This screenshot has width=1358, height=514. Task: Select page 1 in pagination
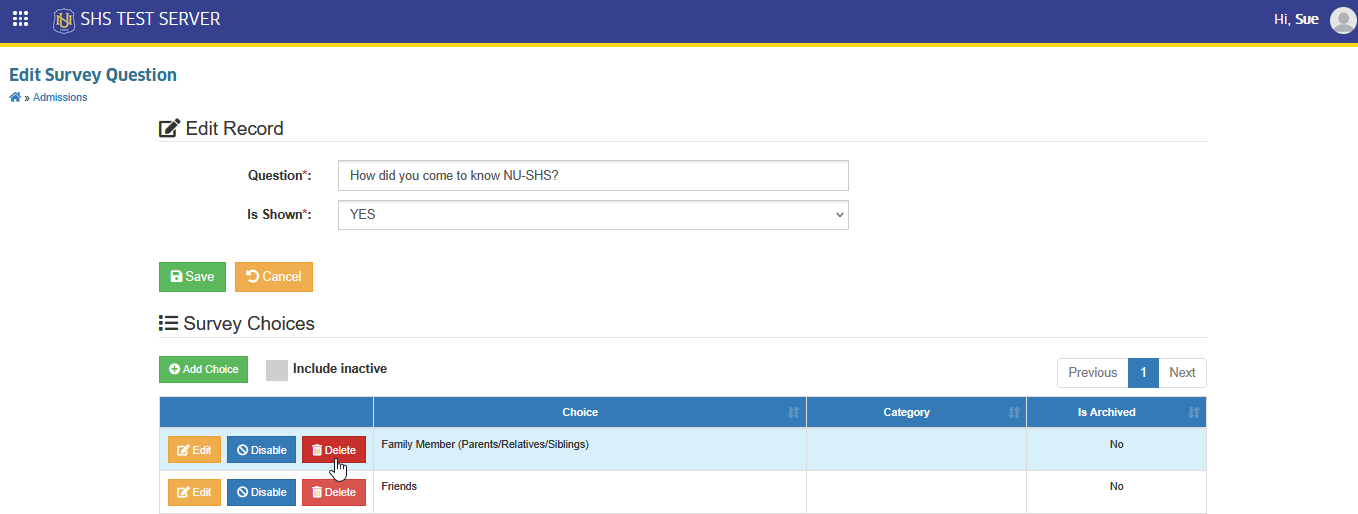1143,372
